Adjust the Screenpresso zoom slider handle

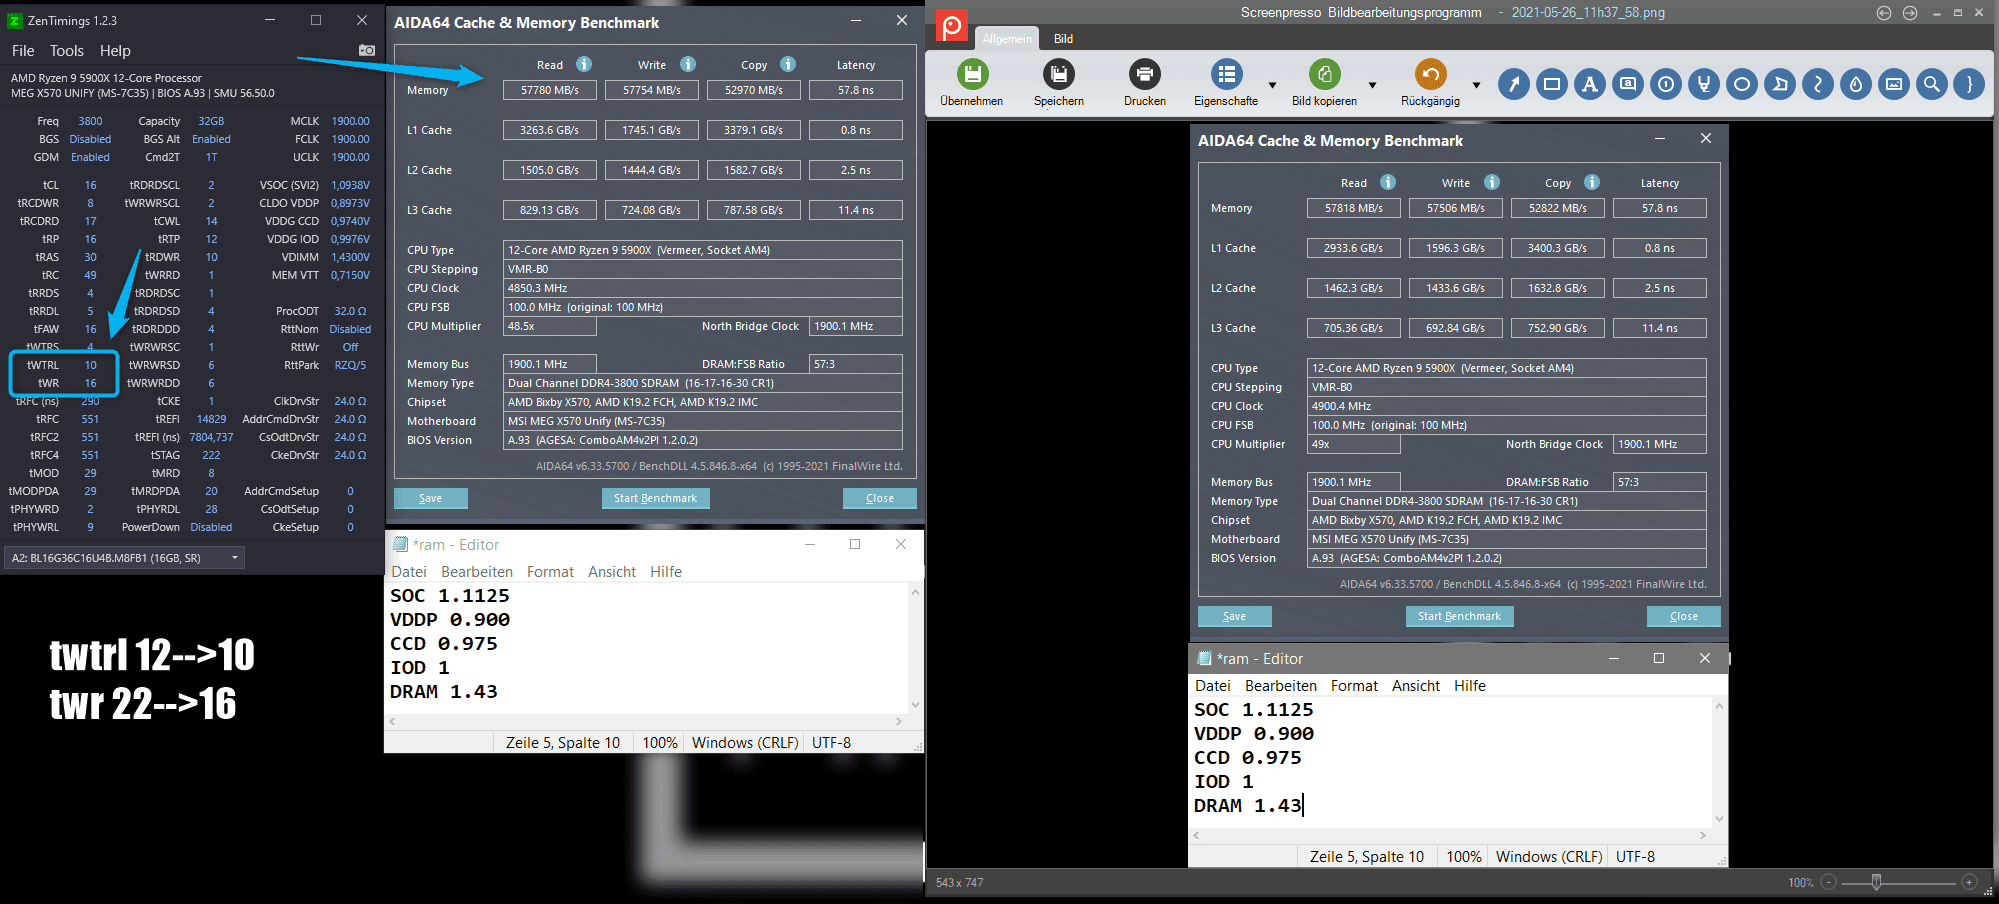pos(1876,882)
